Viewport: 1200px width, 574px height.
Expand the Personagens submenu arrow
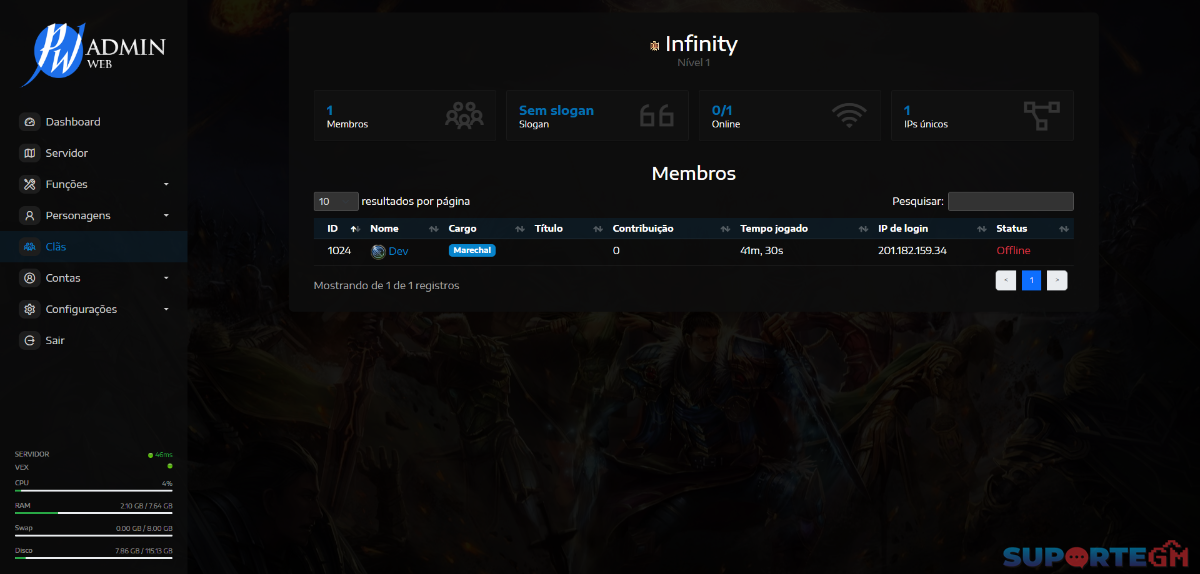tap(166, 216)
